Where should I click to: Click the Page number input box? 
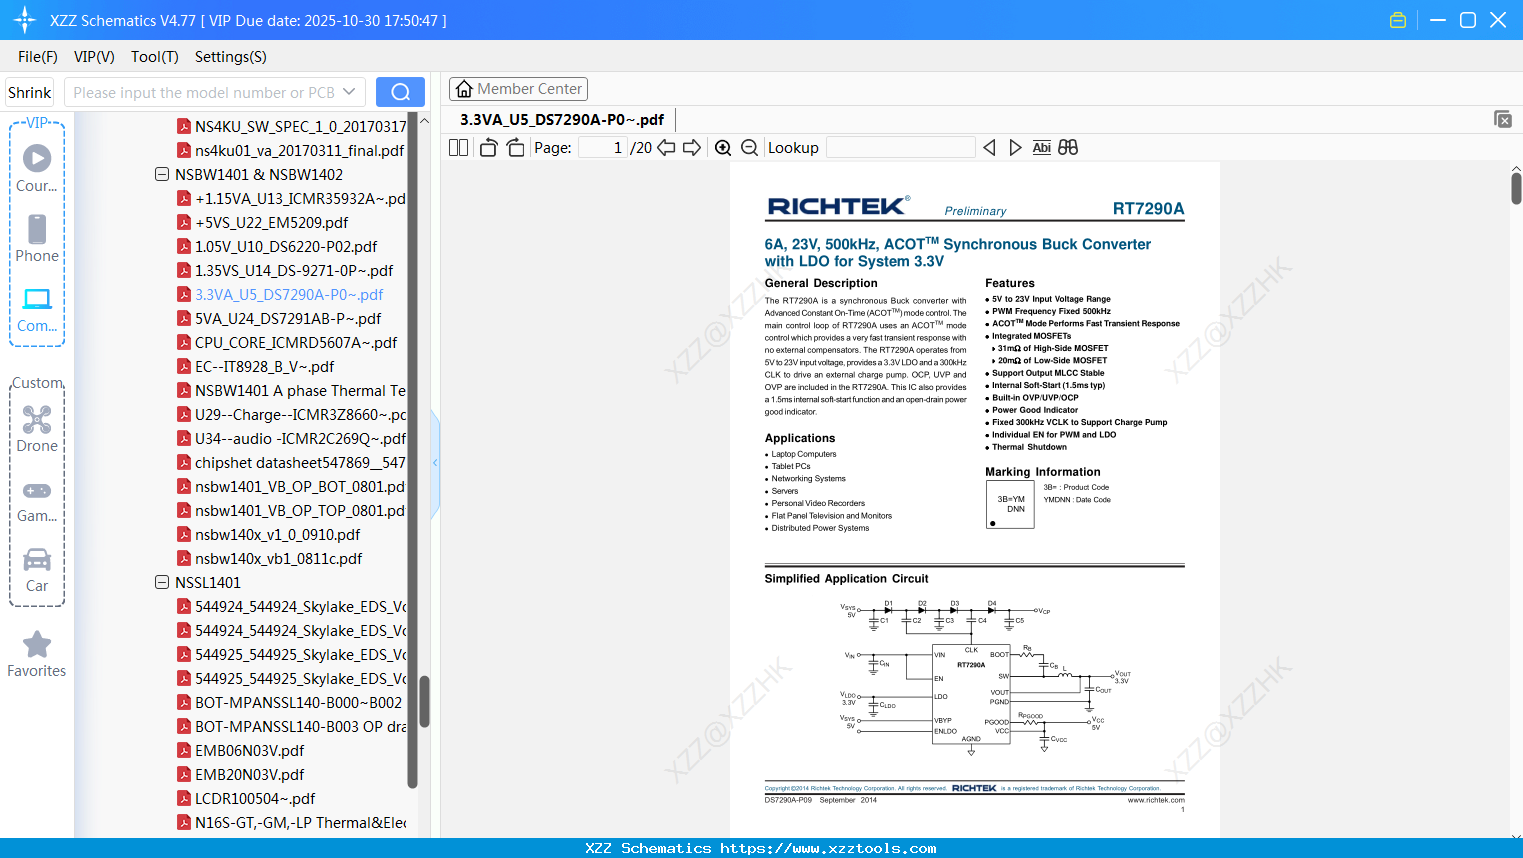point(602,148)
